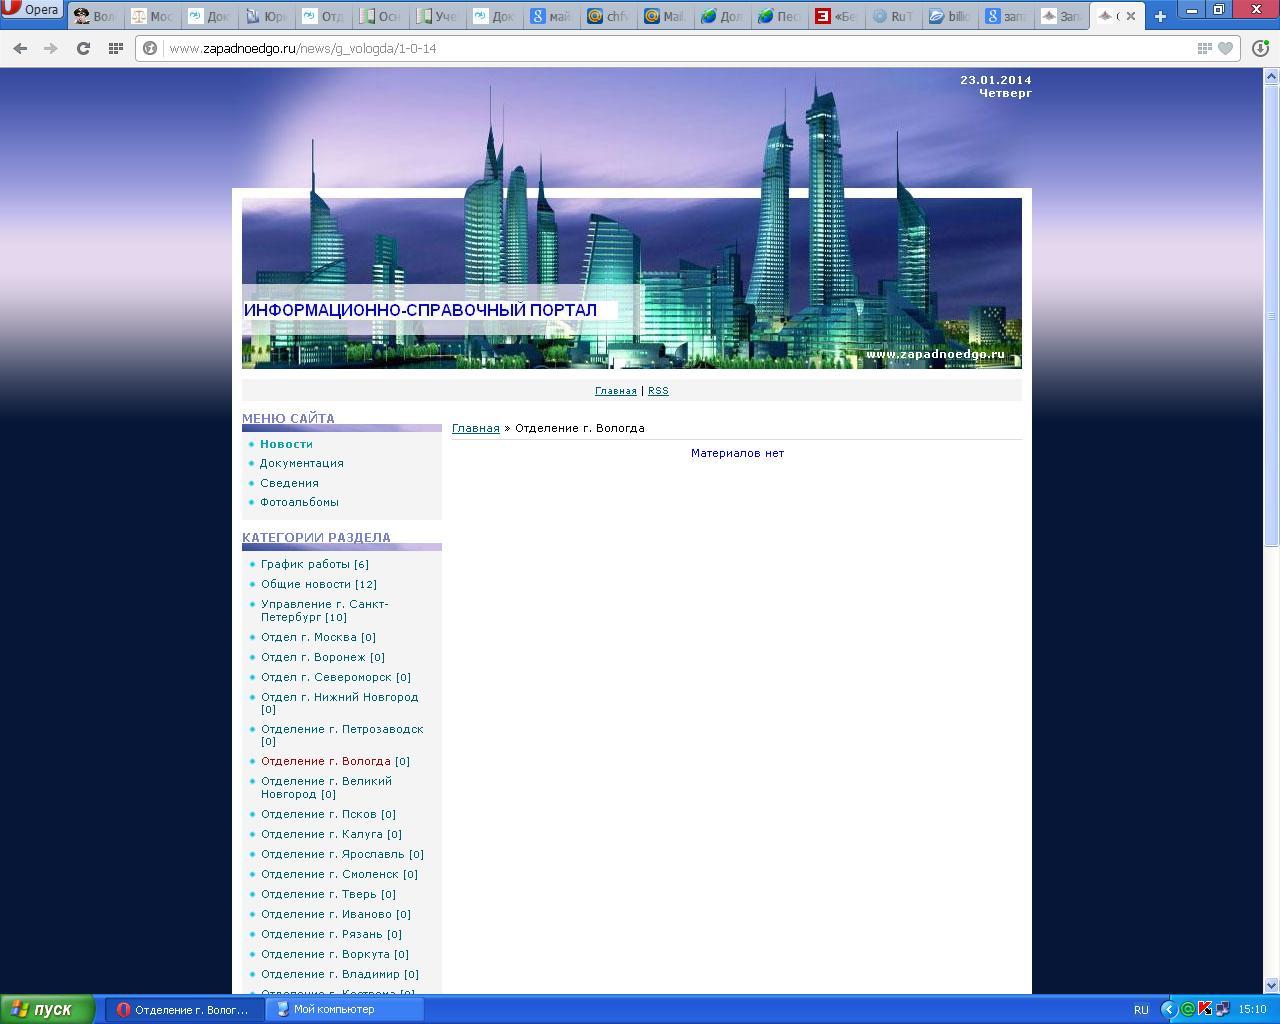Reload the current page
The height and width of the screenshot is (1024, 1280).
(84, 48)
